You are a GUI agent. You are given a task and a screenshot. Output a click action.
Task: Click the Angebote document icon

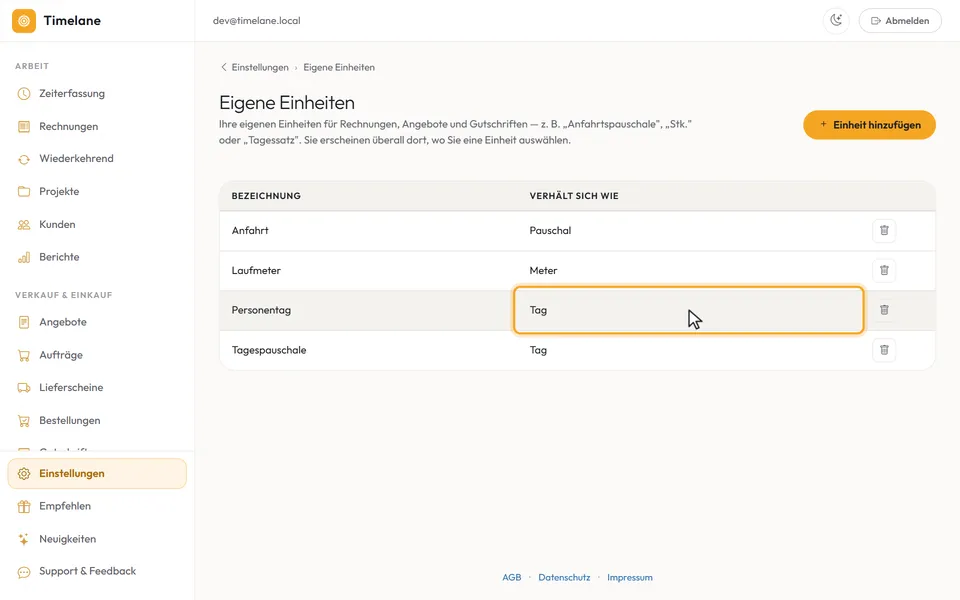(24, 322)
